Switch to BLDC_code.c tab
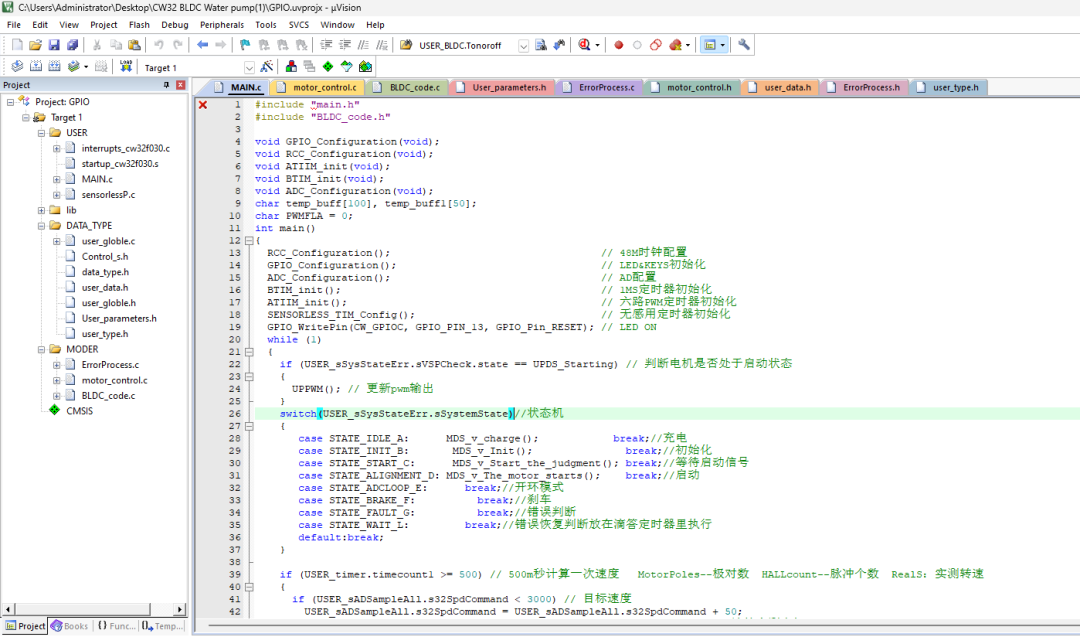1080x637 pixels. pyautogui.click(x=408, y=87)
